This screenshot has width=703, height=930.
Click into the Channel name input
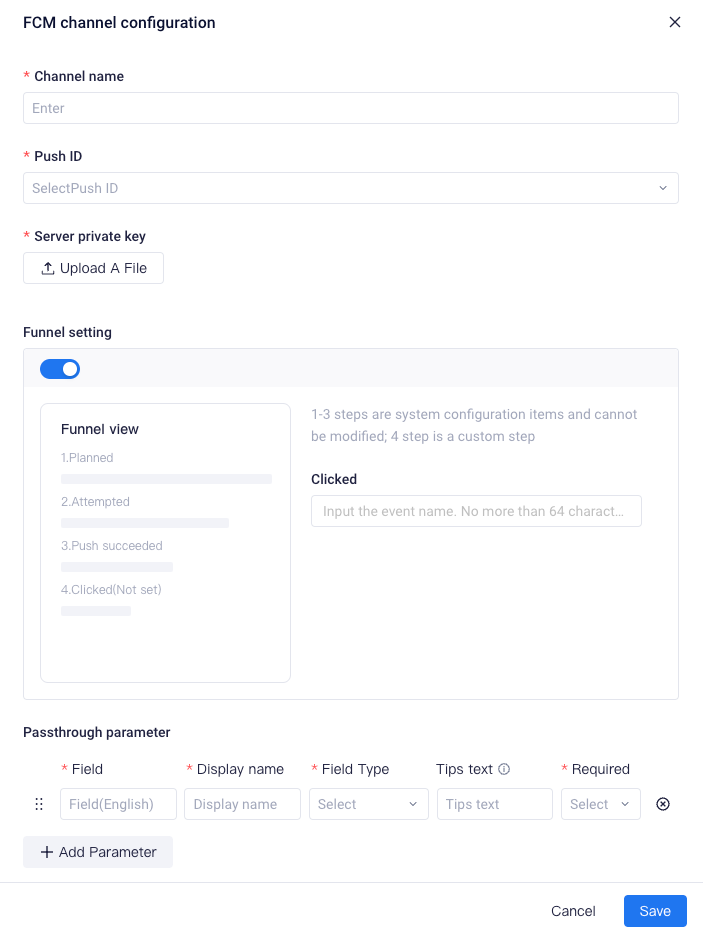point(351,107)
